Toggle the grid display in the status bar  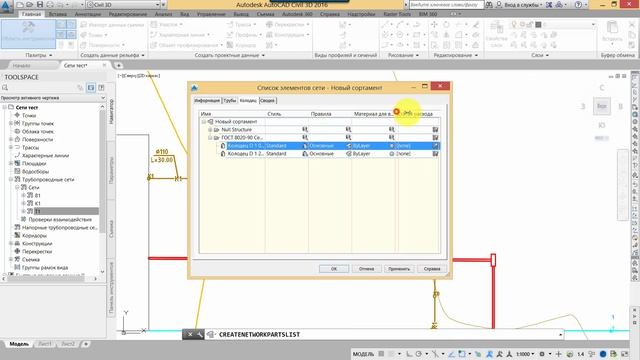[x=381, y=354]
